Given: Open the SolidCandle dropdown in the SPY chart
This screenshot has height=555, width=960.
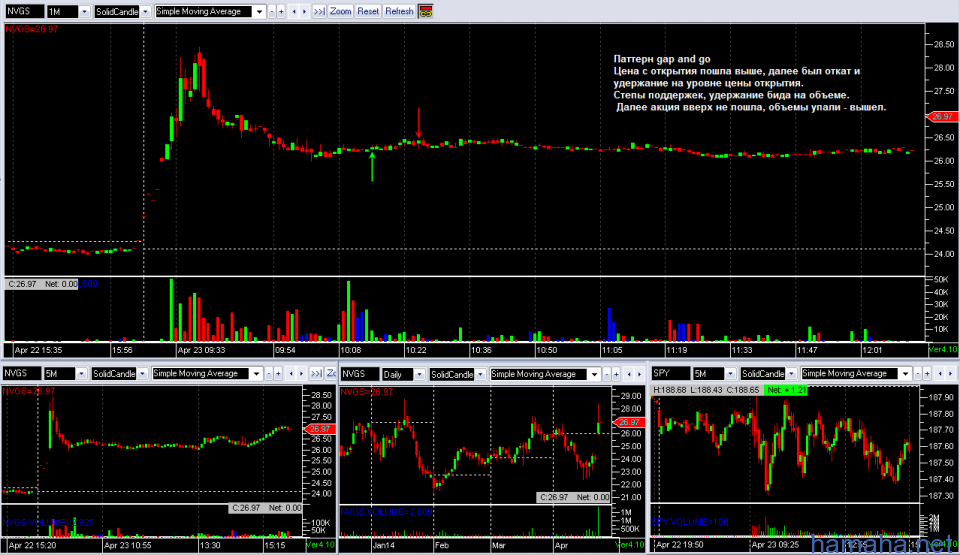Looking at the screenshot, I should (x=791, y=374).
